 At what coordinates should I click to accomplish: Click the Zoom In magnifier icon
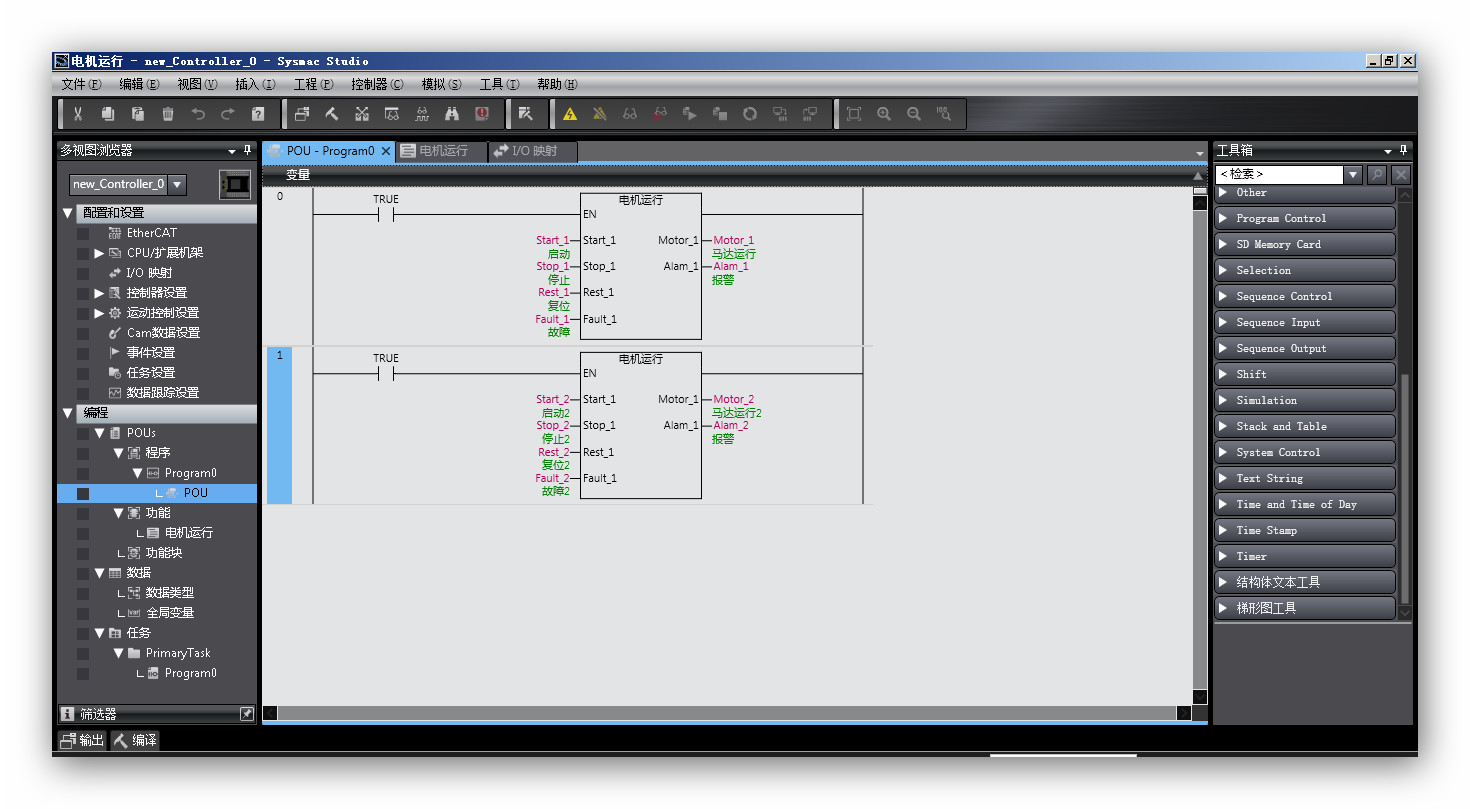pyautogui.click(x=884, y=114)
